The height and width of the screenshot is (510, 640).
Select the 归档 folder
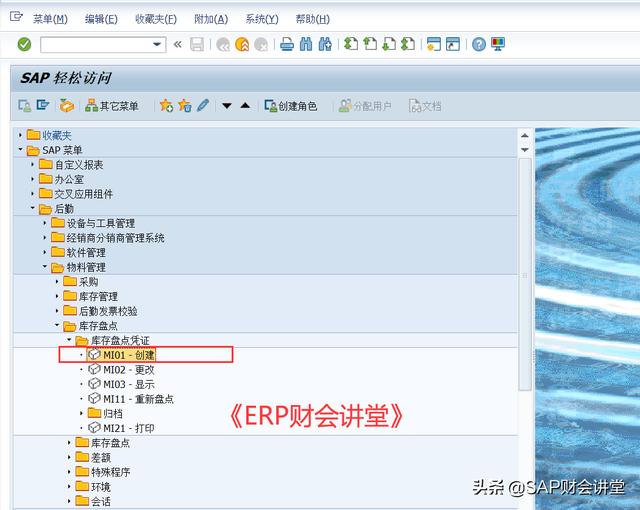tap(113, 414)
